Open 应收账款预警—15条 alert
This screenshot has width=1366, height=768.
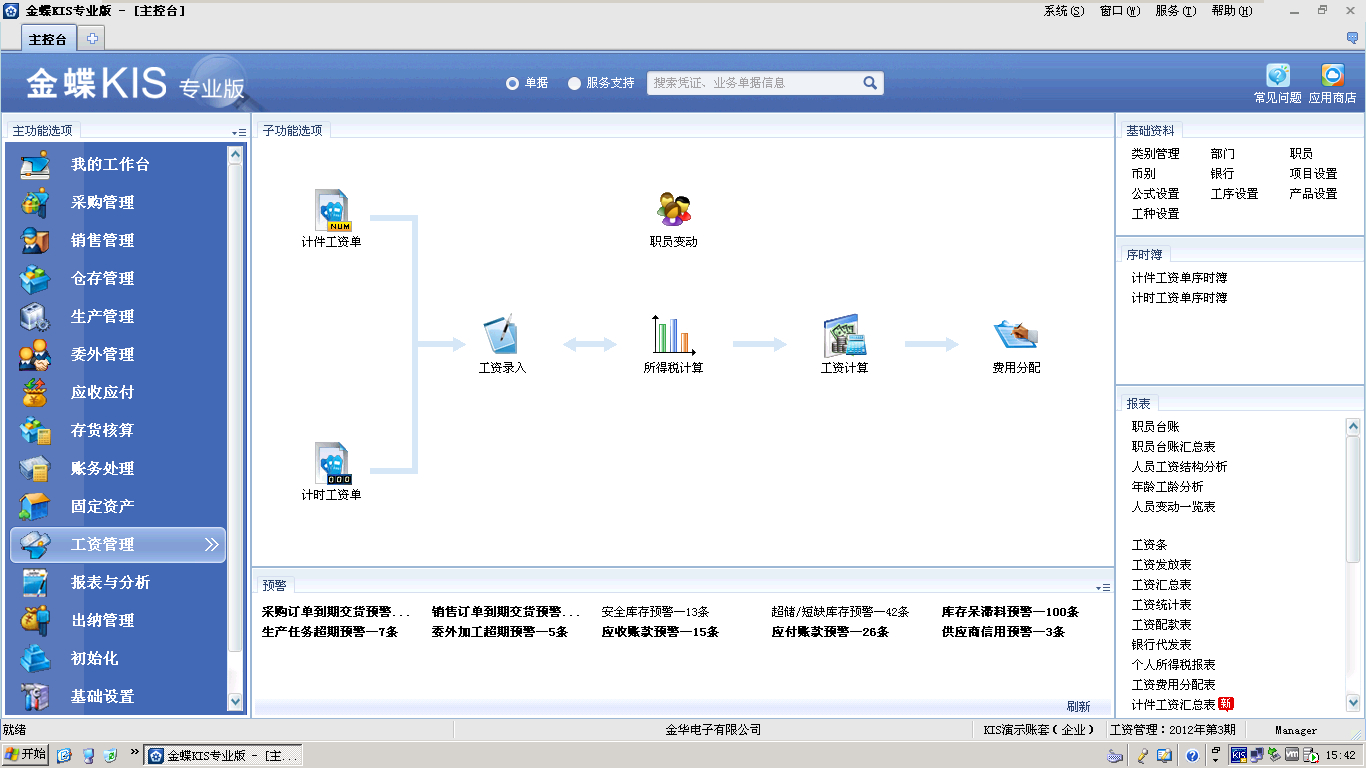click(x=660, y=632)
